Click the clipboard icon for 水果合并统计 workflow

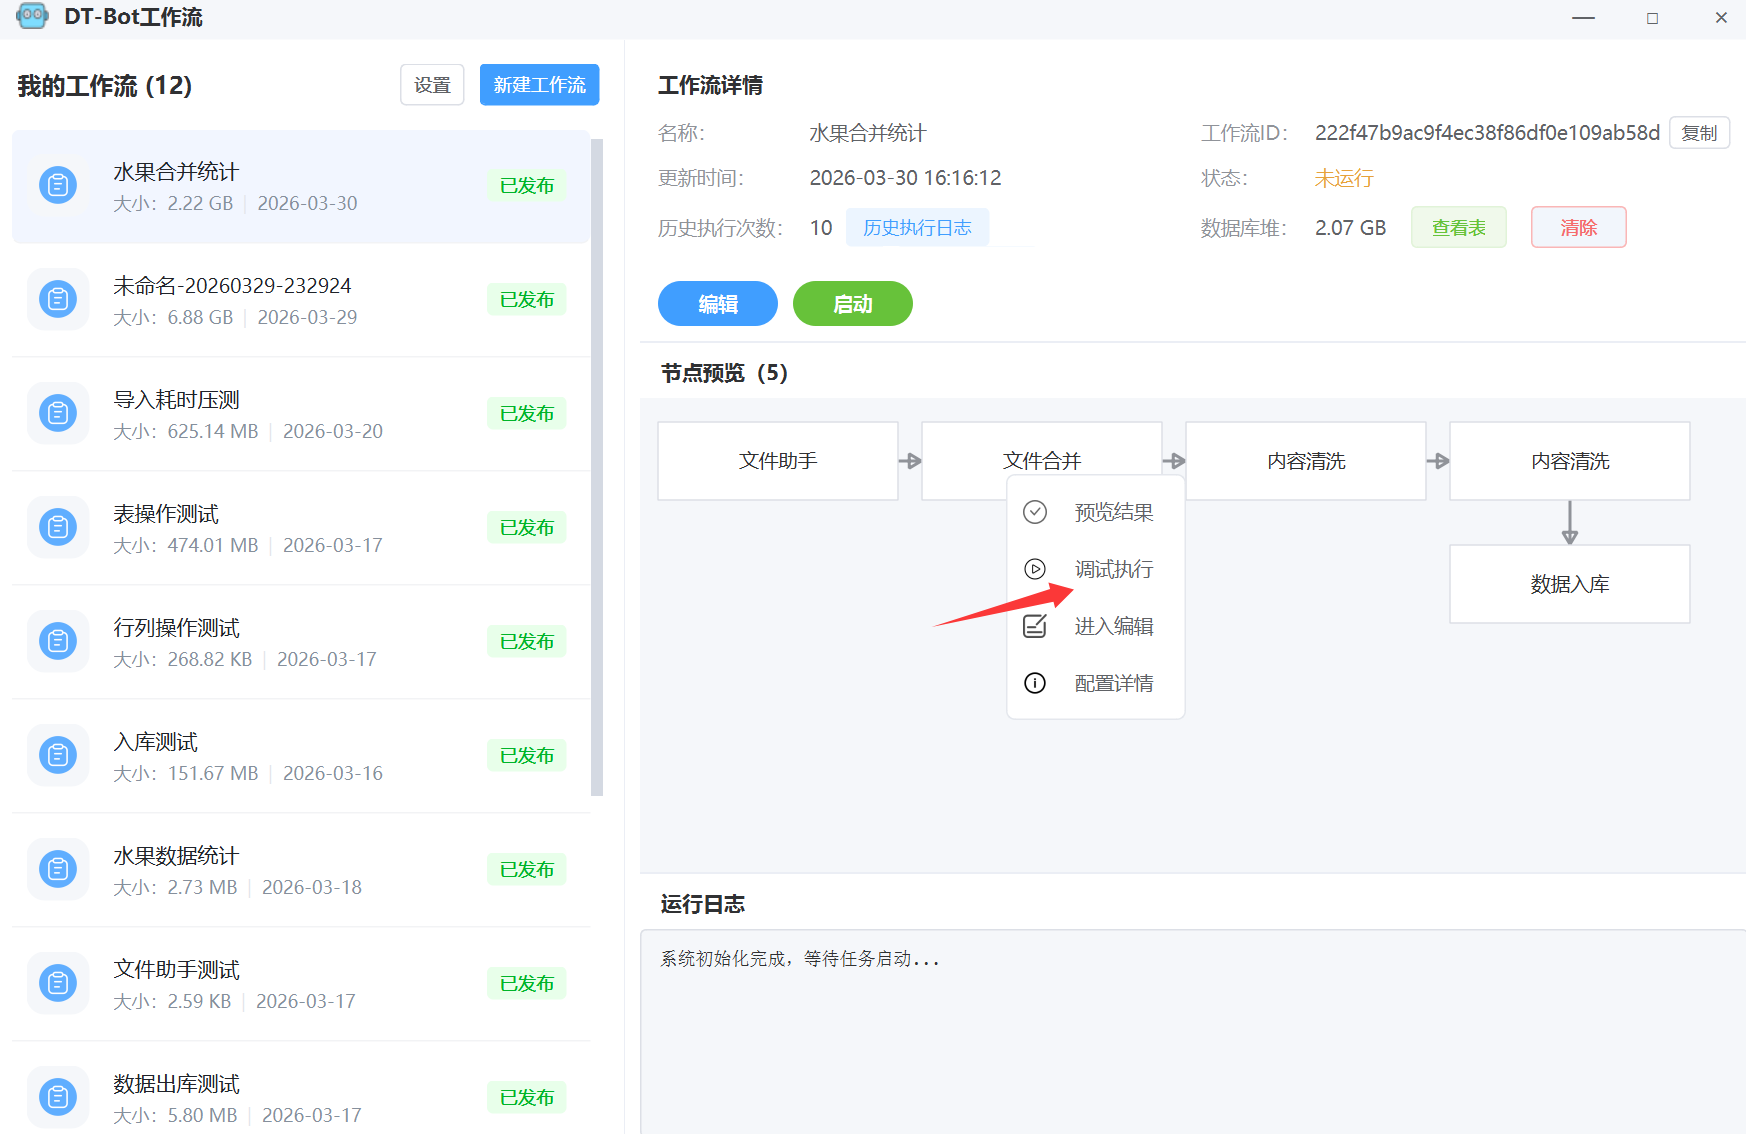(58, 186)
